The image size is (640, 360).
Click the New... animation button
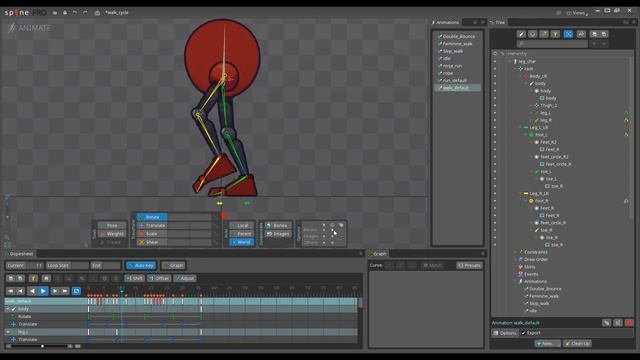547,344
